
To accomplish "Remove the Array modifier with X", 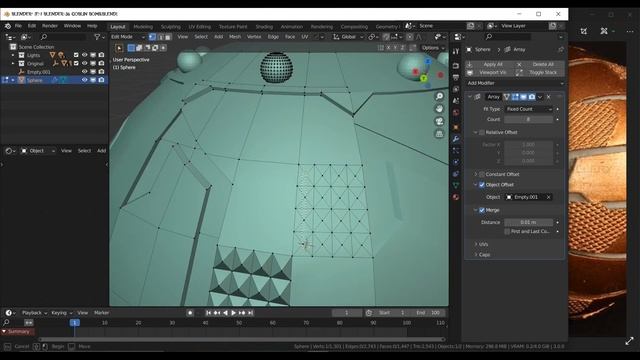I will tap(549, 97).
